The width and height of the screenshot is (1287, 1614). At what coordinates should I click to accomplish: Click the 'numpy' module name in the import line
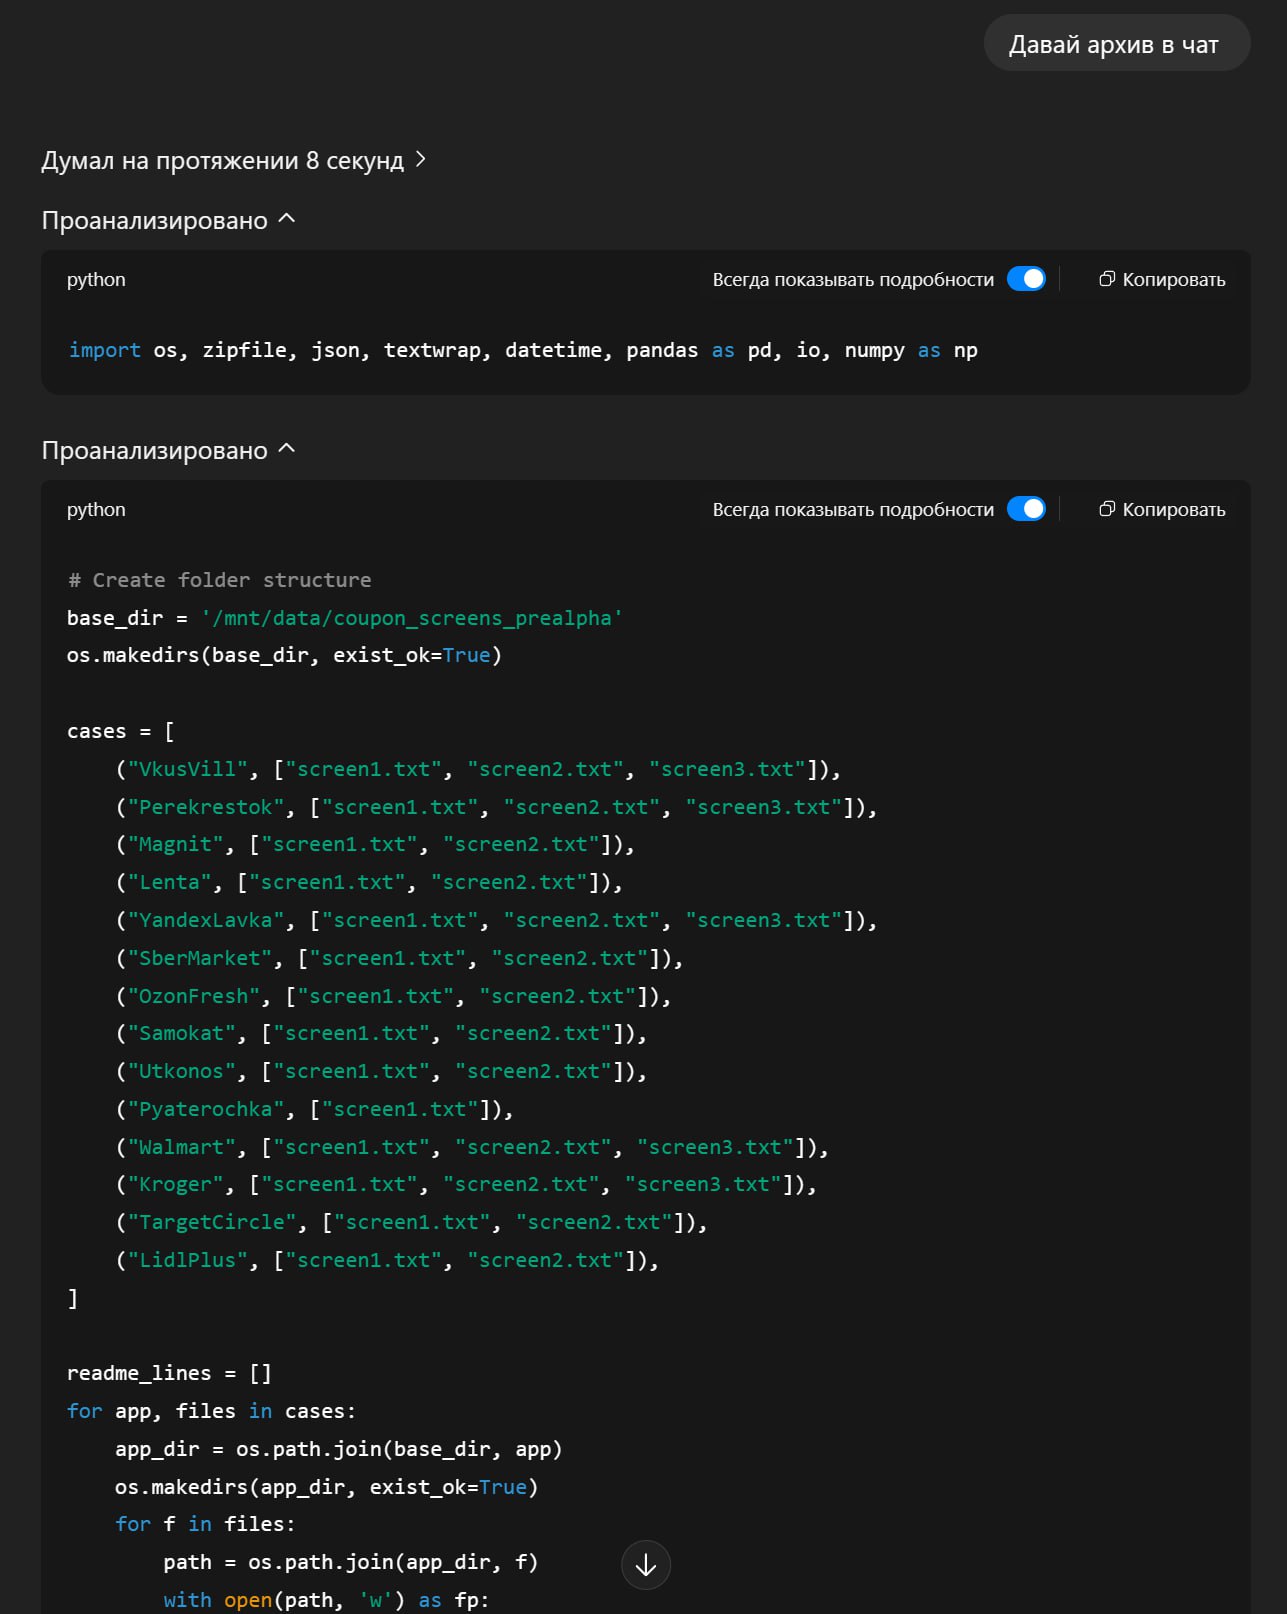coord(874,350)
